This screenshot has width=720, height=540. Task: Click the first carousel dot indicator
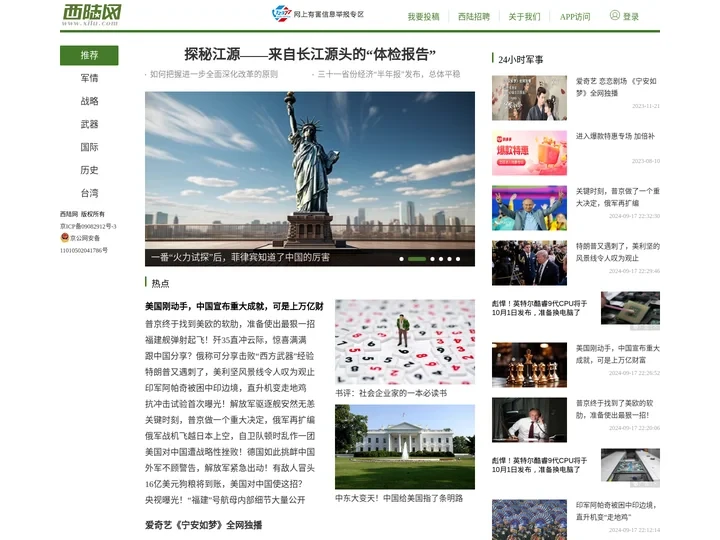coord(401,259)
